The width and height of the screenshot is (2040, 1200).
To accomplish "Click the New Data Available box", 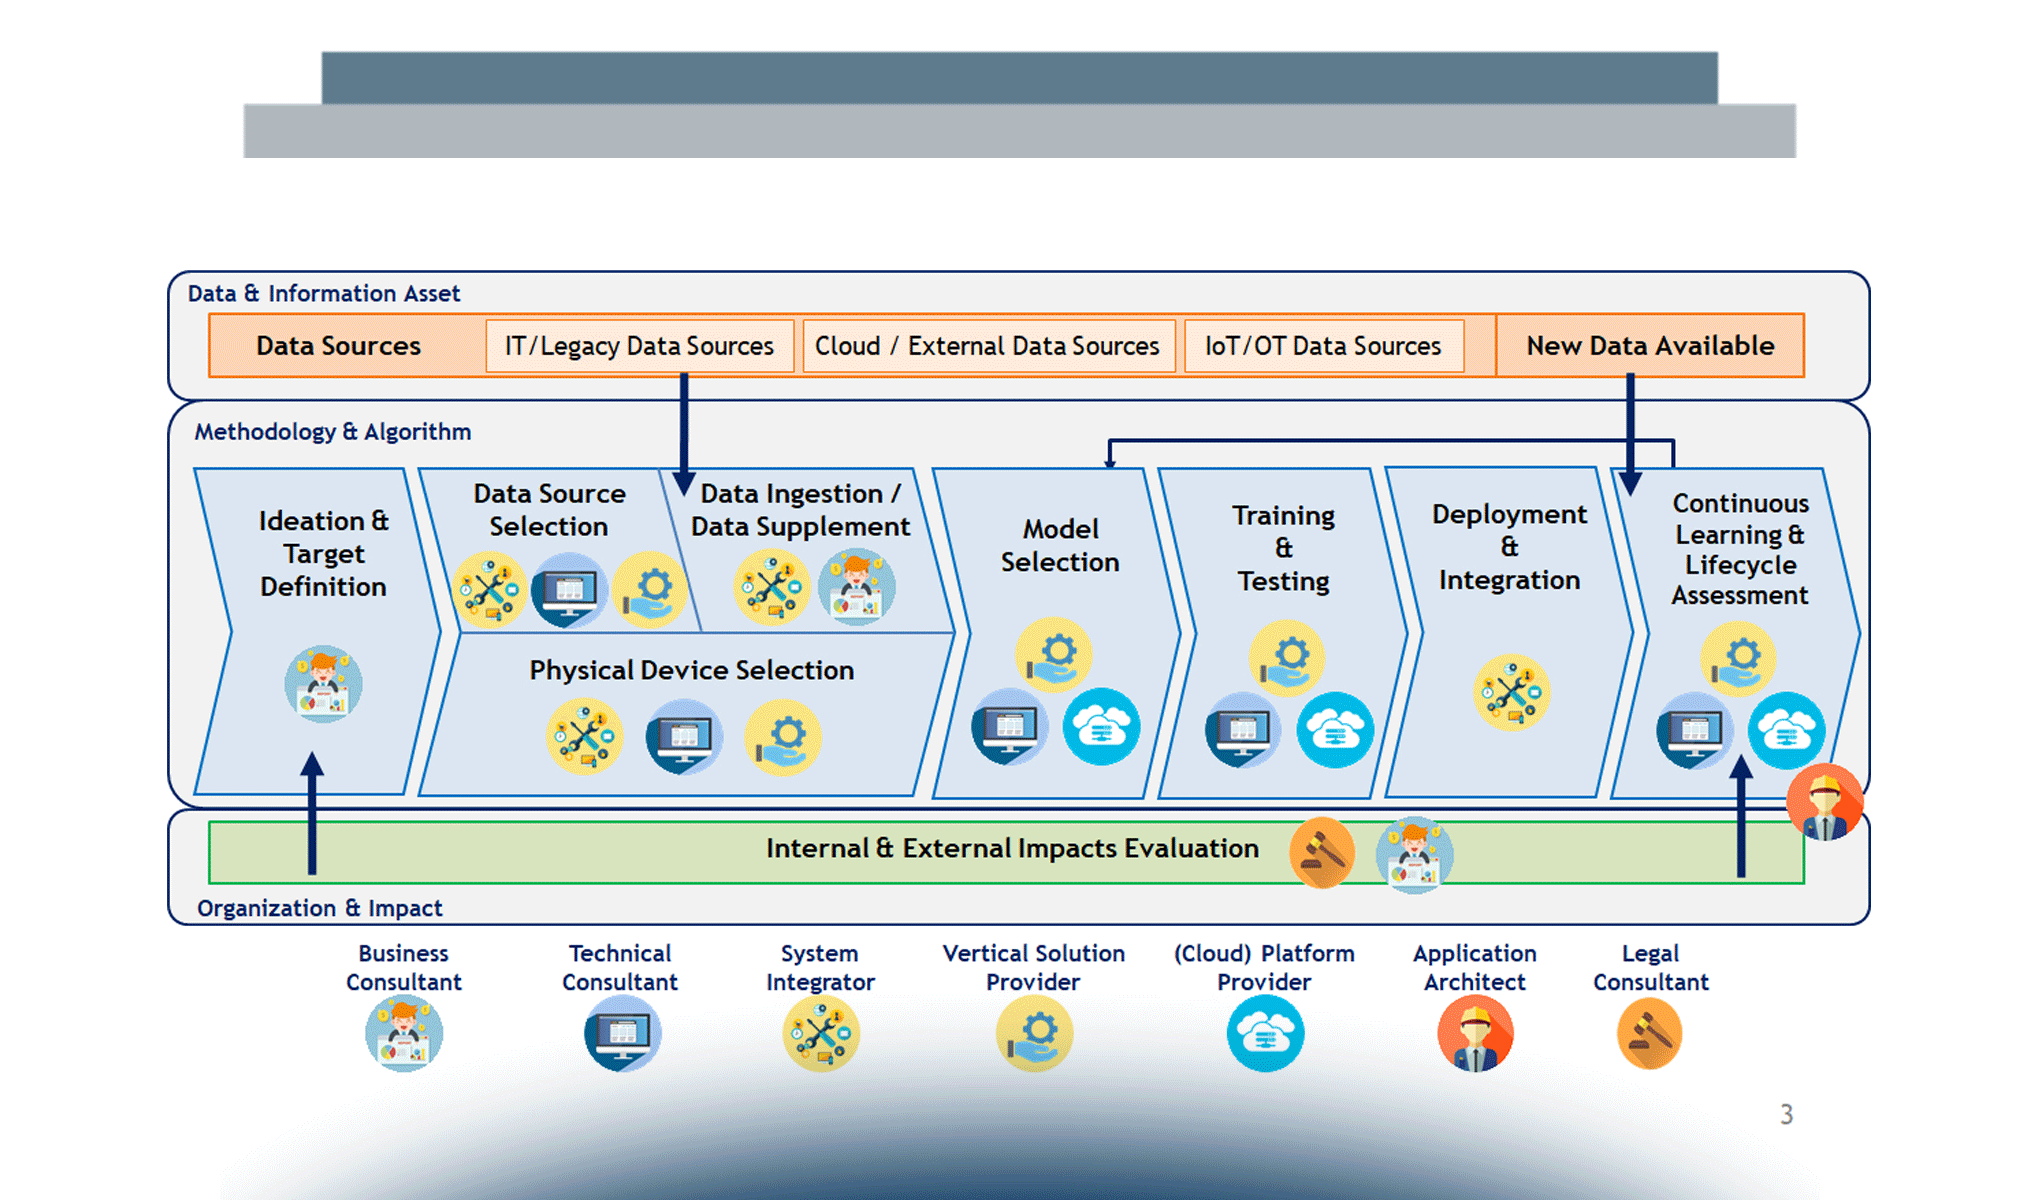I will (1650, 346).
